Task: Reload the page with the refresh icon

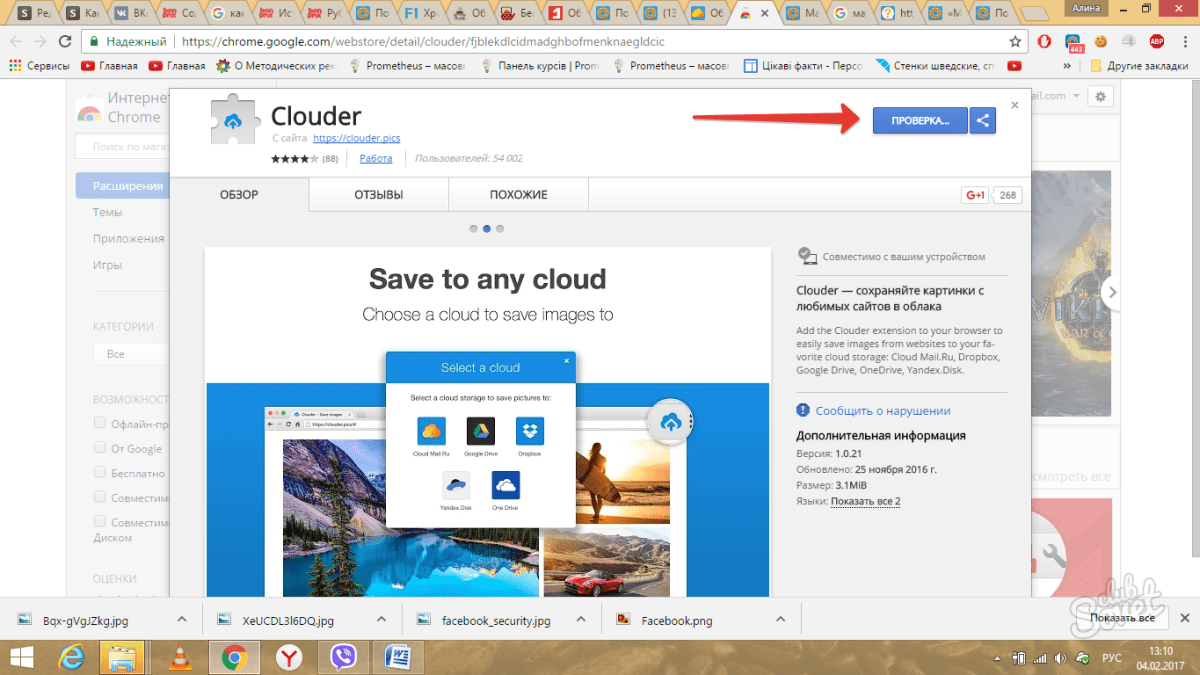Action: coord(66,42)
